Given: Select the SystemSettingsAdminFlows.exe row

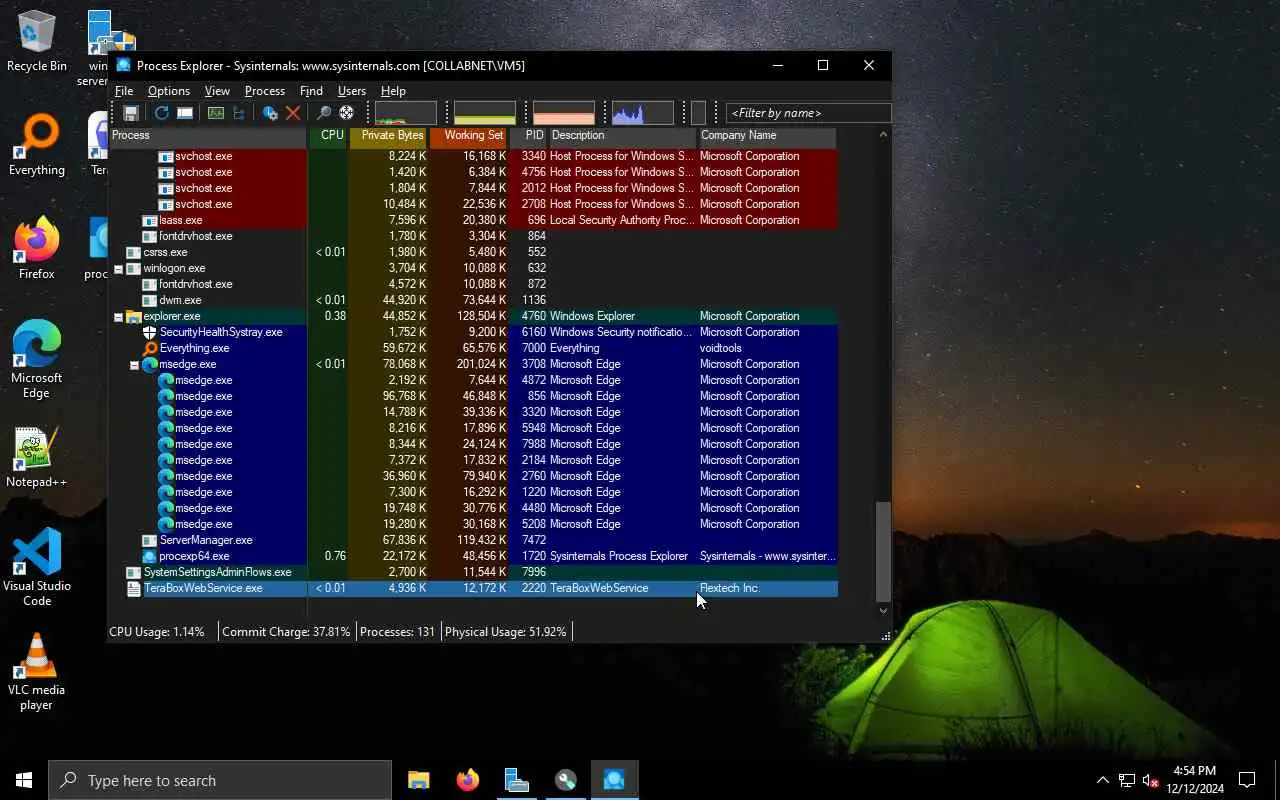Looking at the screenshot, I should 473,572.
